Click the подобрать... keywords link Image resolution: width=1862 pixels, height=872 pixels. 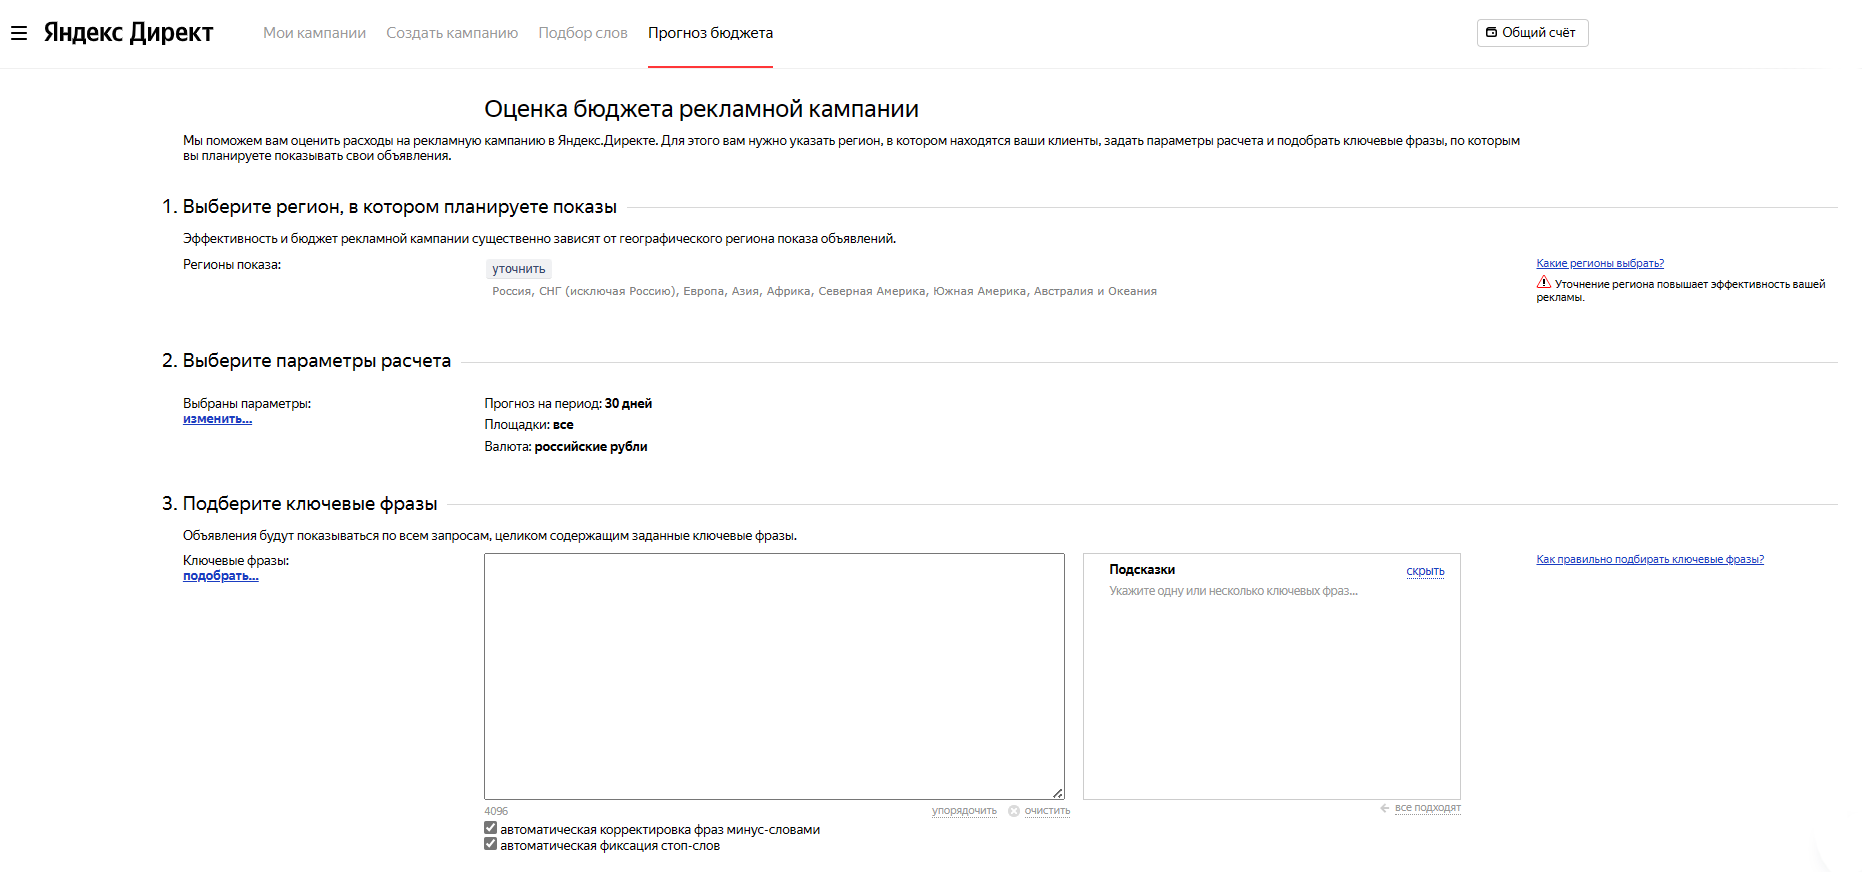tap(220, 576)
